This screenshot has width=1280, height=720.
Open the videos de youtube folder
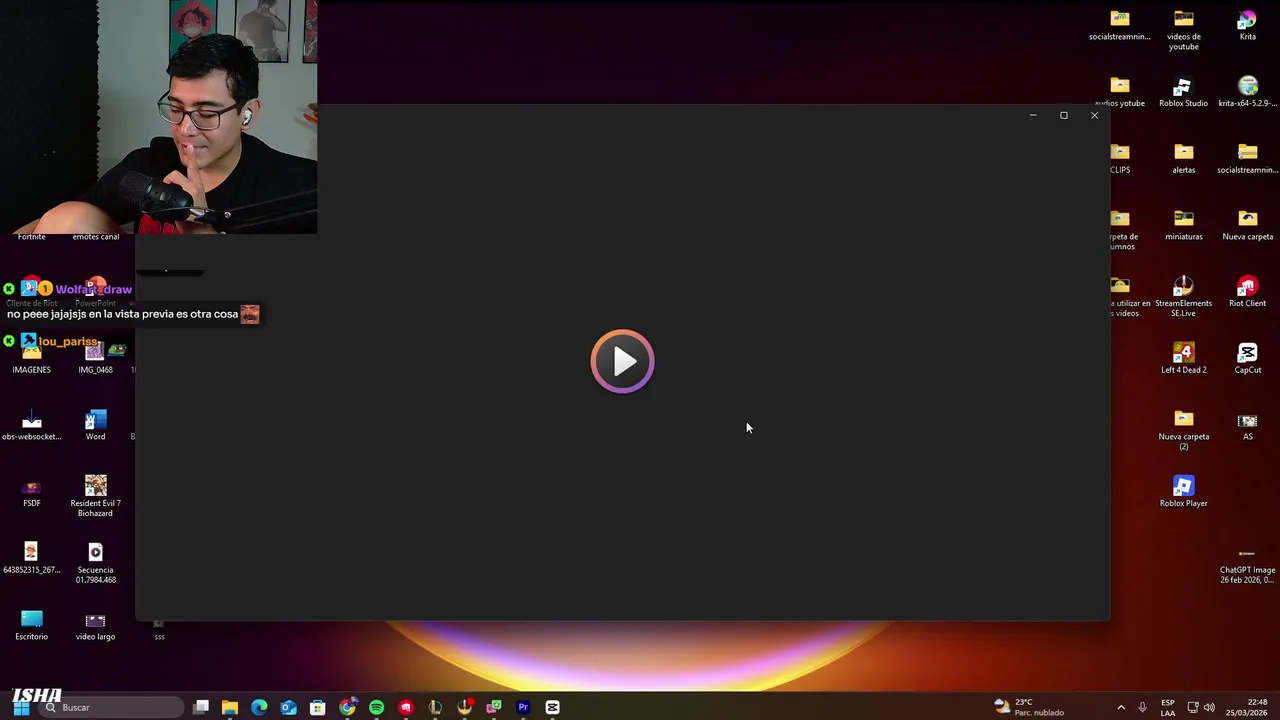click(x=1183, y=30)
